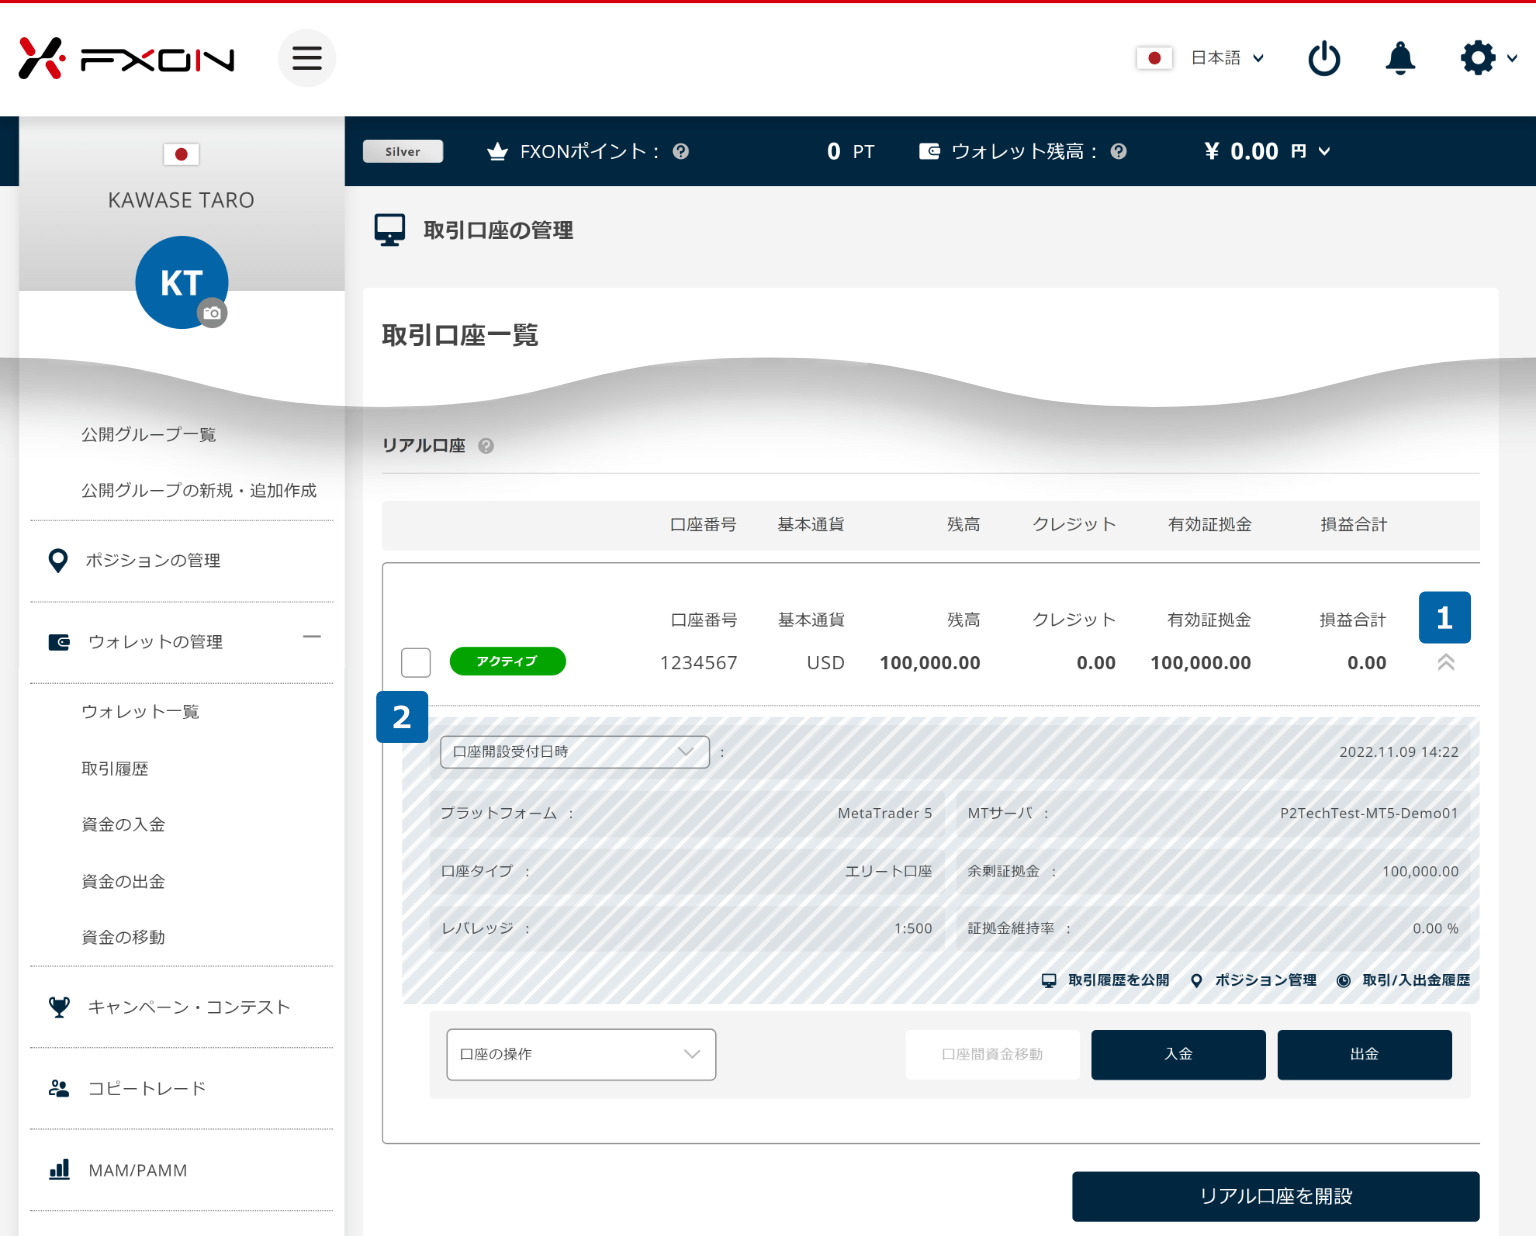
Task: Click 取引履歴を公開 link
Action: click(x=1105, y=980)
